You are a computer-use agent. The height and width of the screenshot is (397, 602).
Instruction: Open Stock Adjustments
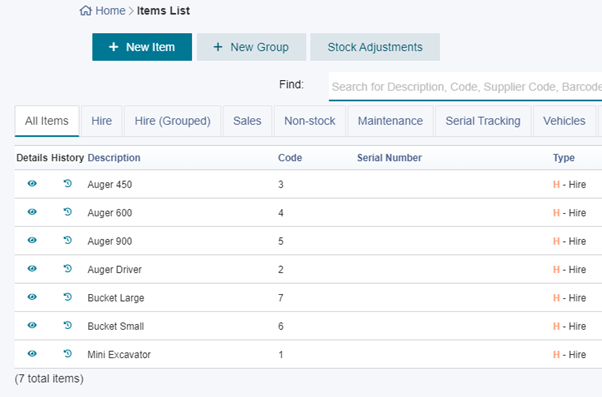pos(375,47)
